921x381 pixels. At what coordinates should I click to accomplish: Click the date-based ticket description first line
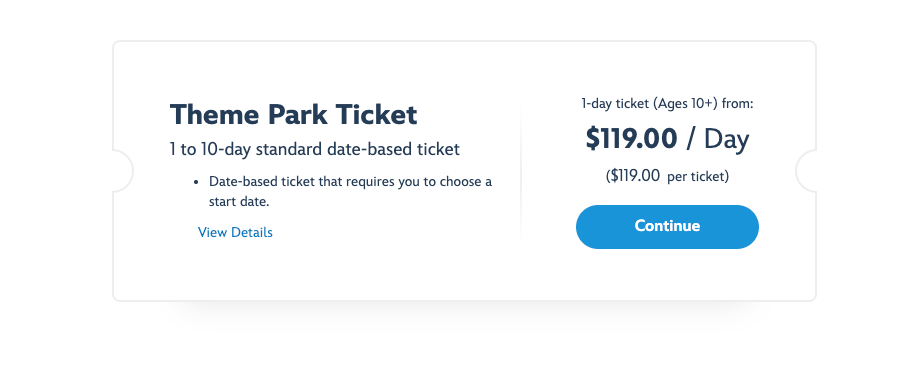point(351,181)
